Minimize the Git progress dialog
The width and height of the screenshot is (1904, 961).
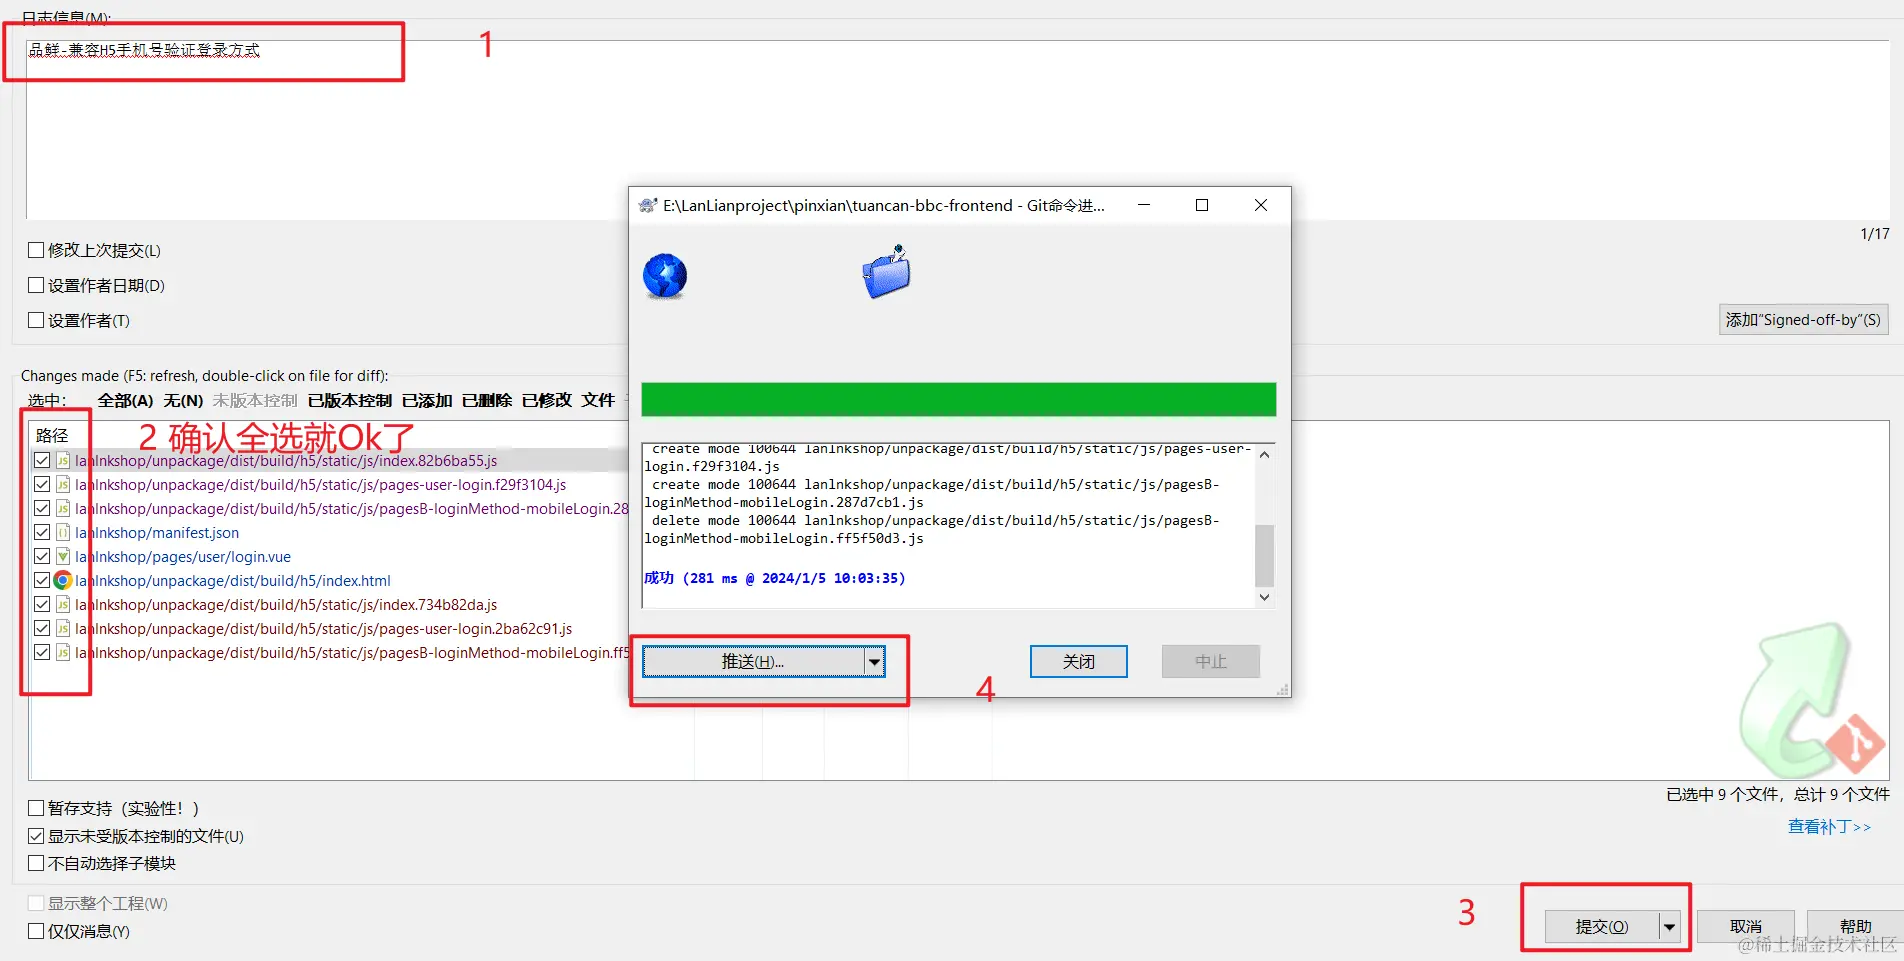(1144, 205)
